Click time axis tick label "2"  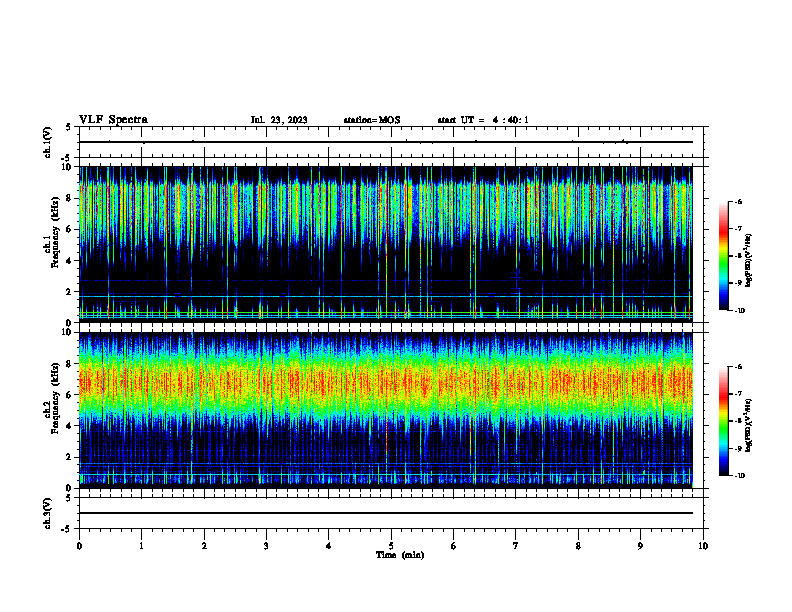tap(204, 546)
